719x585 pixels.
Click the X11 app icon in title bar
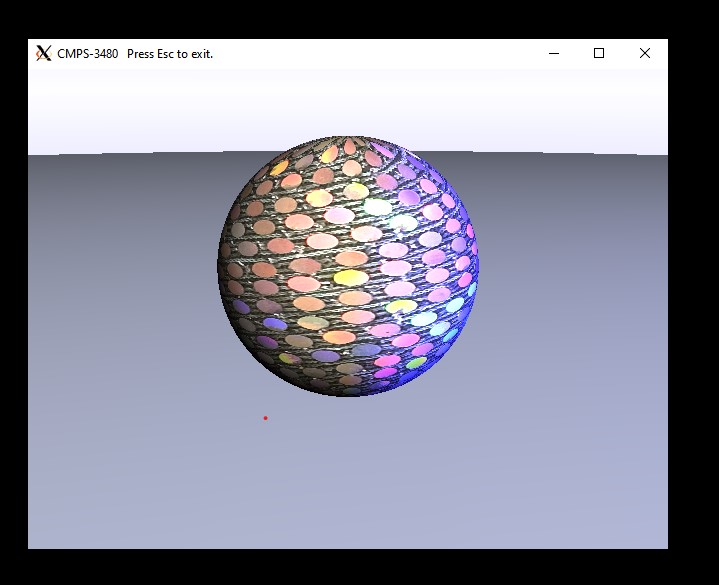(x=44, y=53)
